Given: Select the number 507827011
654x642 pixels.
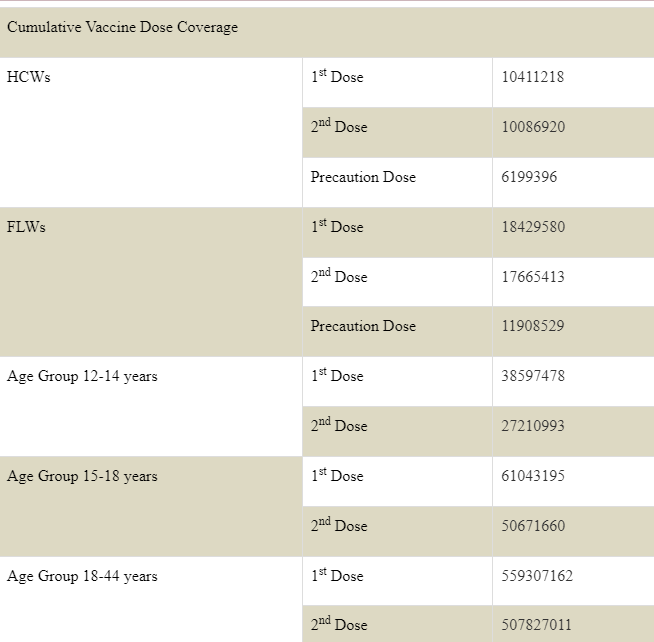Looking at the screenshot, I should click(x=537, y=625).
